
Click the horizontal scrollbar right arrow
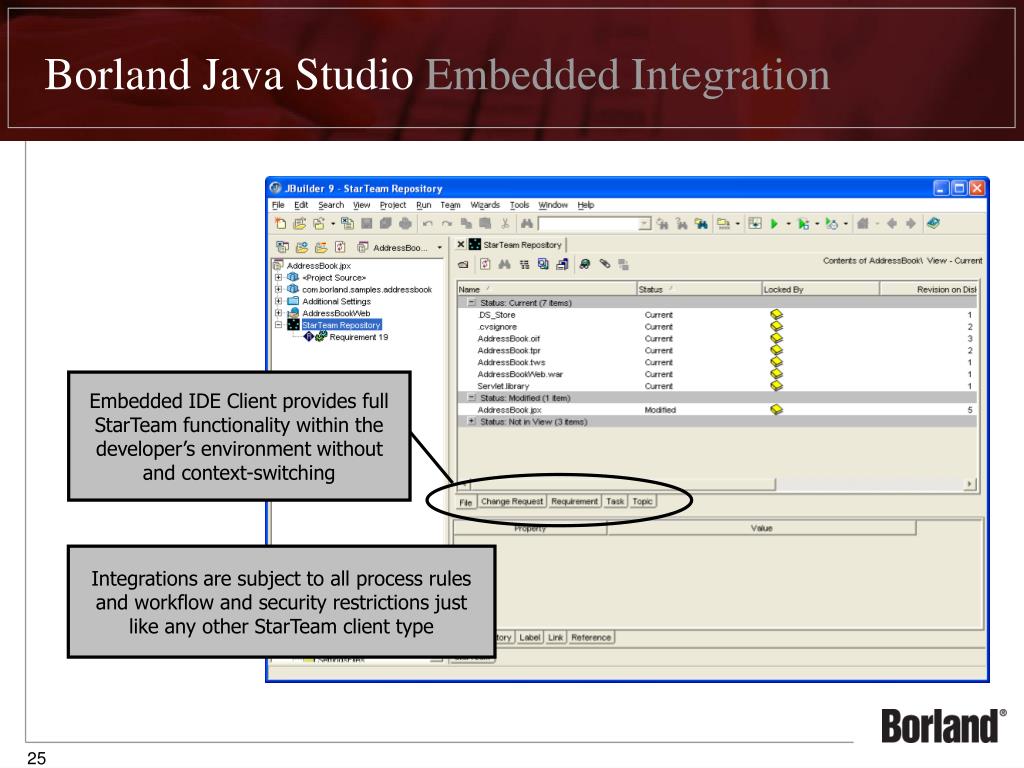click(x=970, y=484)
